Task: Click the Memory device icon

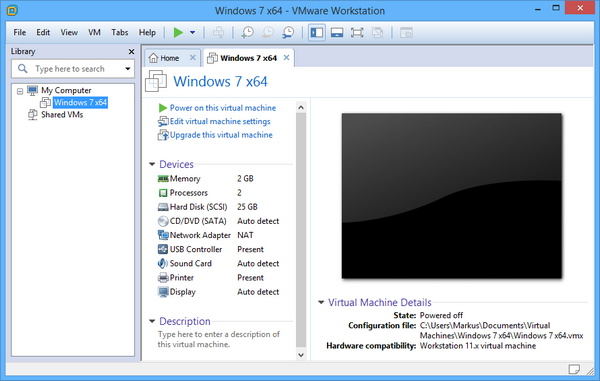Action: (163, 179)
